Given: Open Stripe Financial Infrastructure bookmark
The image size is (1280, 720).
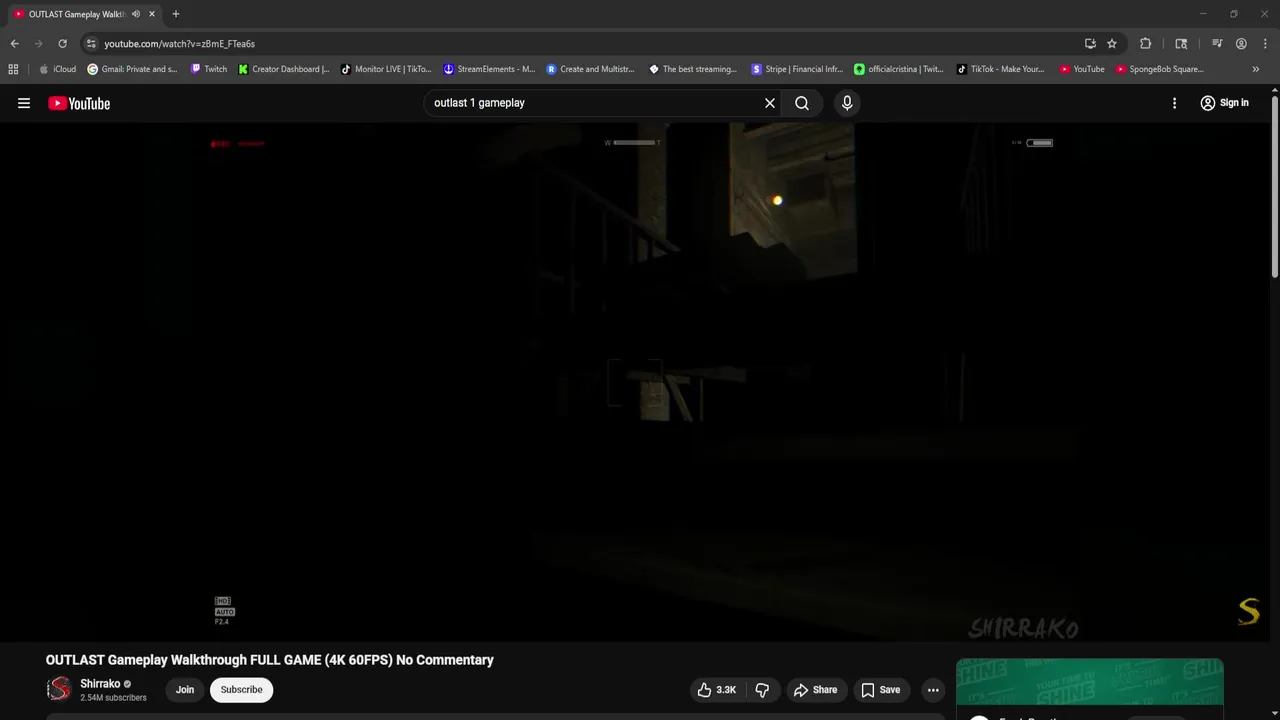Looking at the screenshot, I should [797, 69].
